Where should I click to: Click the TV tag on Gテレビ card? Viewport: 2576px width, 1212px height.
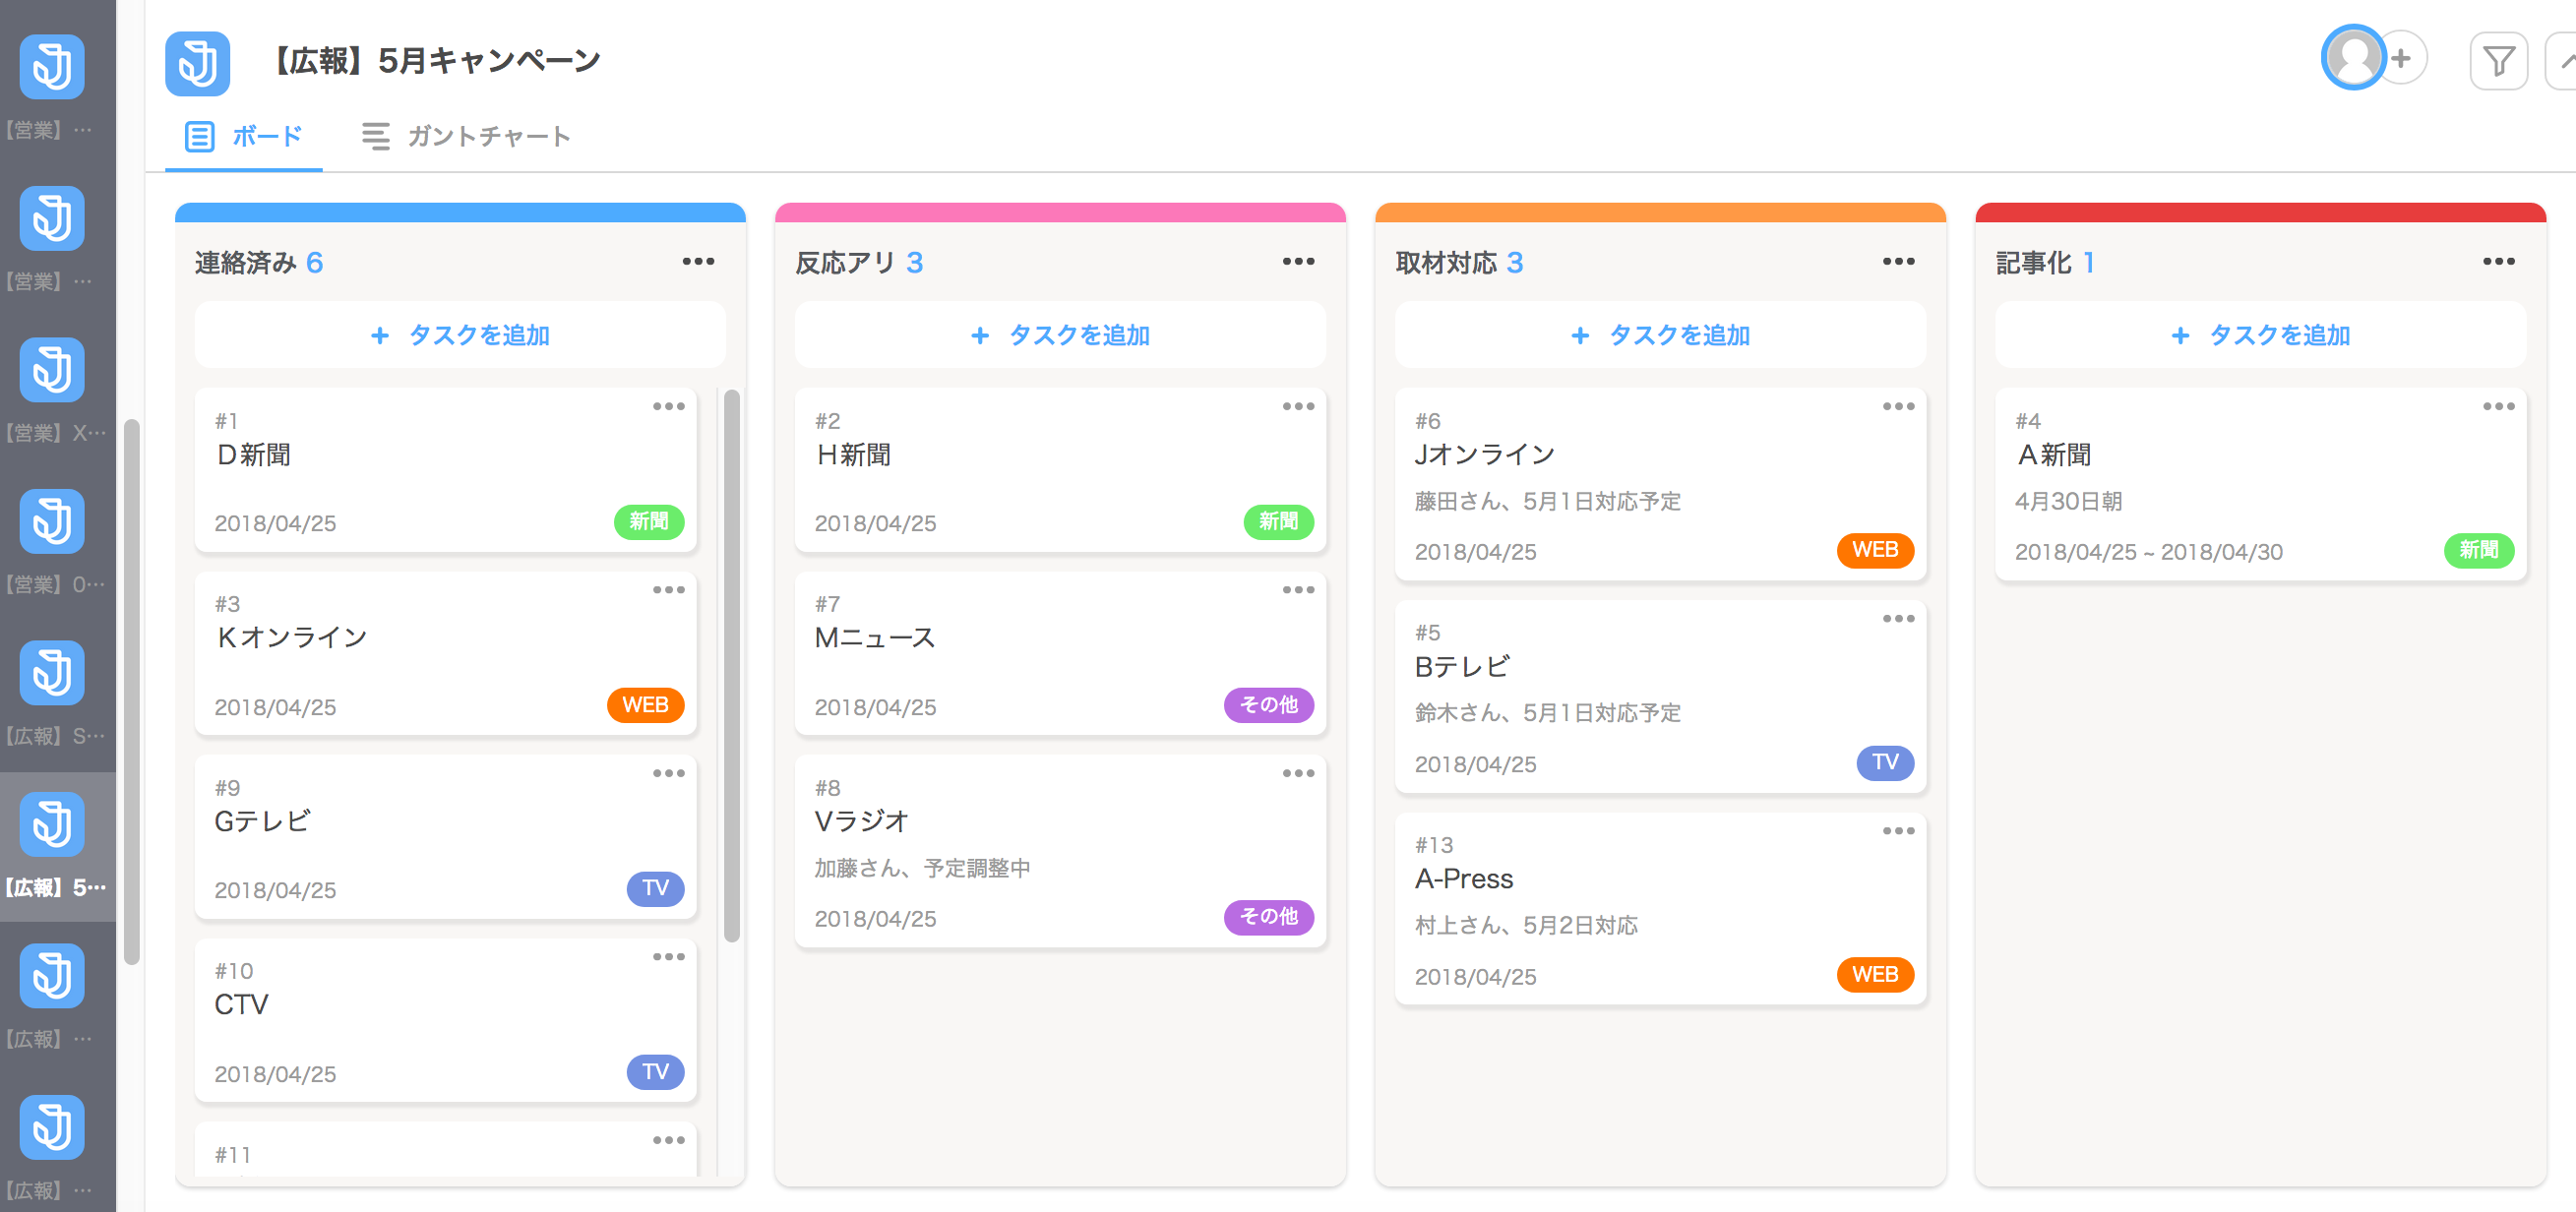pos(656,888)
